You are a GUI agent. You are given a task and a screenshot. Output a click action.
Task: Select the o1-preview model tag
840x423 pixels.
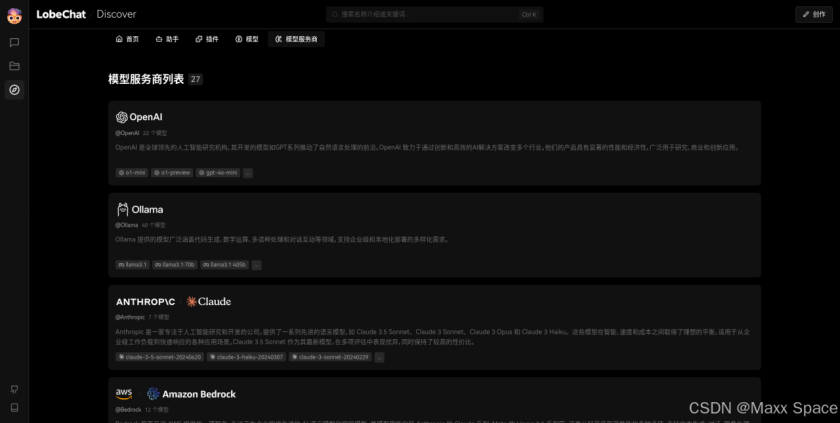tap(172, 173)
